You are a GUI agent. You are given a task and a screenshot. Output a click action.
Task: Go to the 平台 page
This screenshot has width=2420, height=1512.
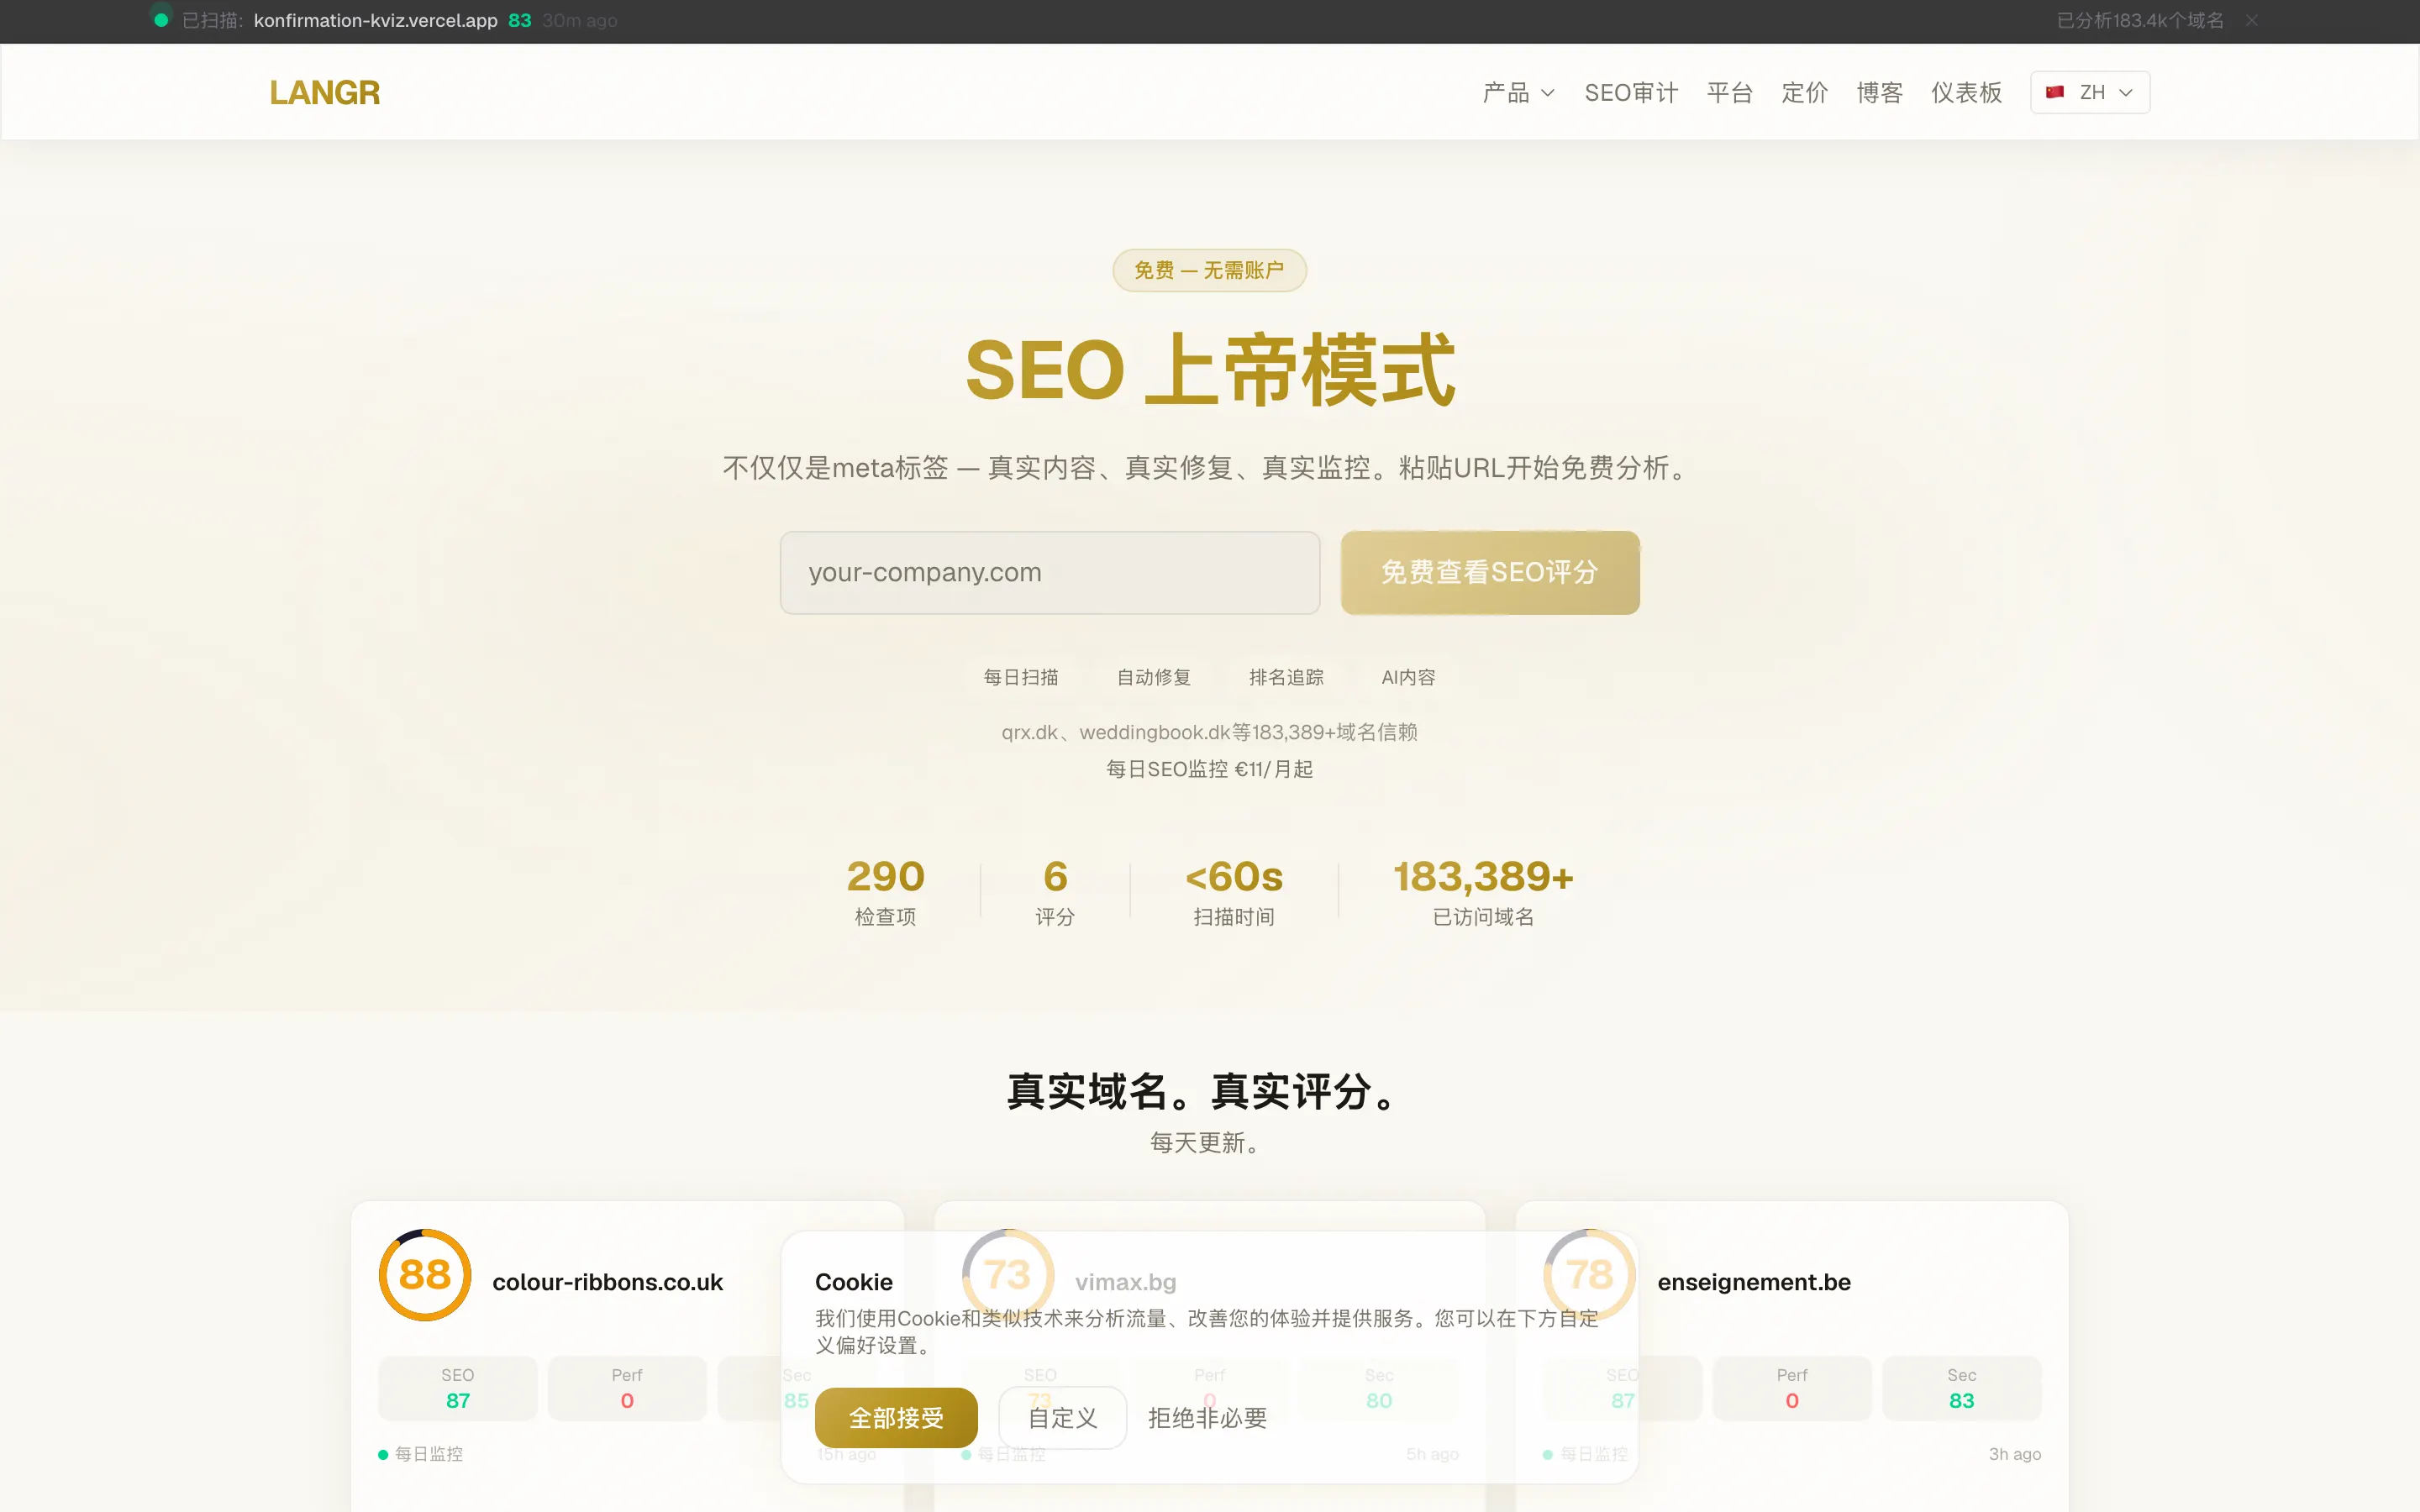click(1729, 92)
